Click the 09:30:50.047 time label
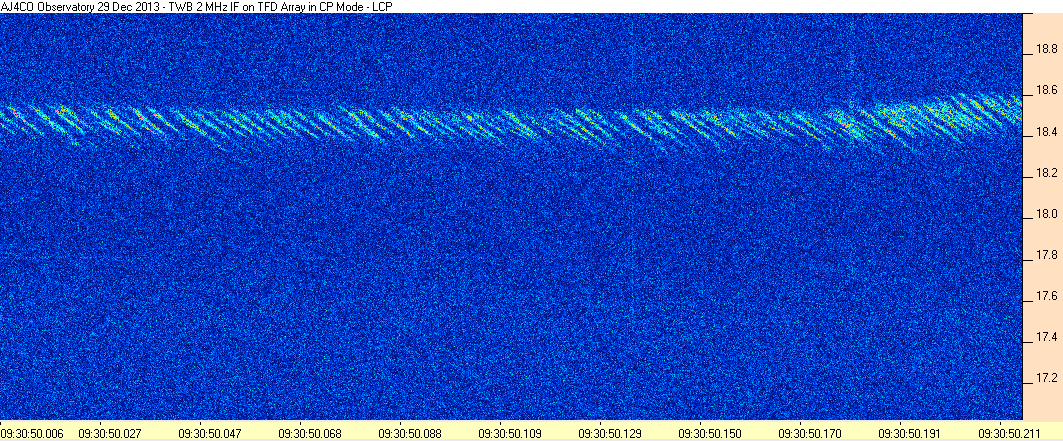Screen dimensions: 1063x441 pyautogui.click(x=208, y=433)
